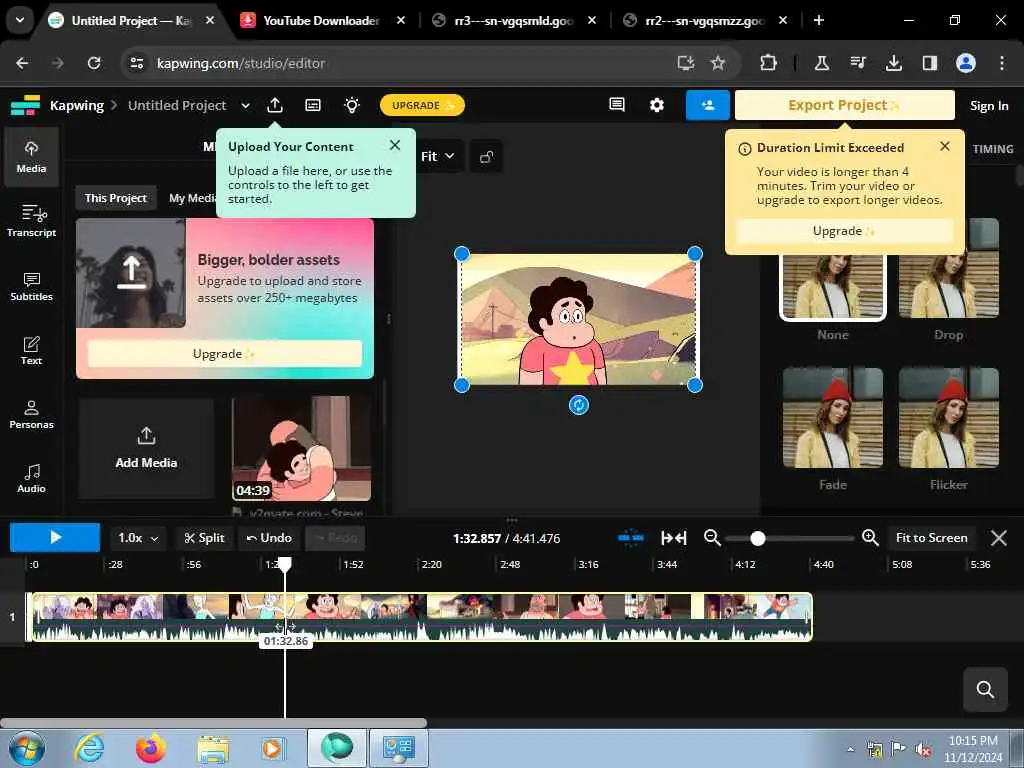Open playback speed 1.0x dropdown
This screenshot has height=768, width=1024.
pyautogui.click(x=138, y=538)
